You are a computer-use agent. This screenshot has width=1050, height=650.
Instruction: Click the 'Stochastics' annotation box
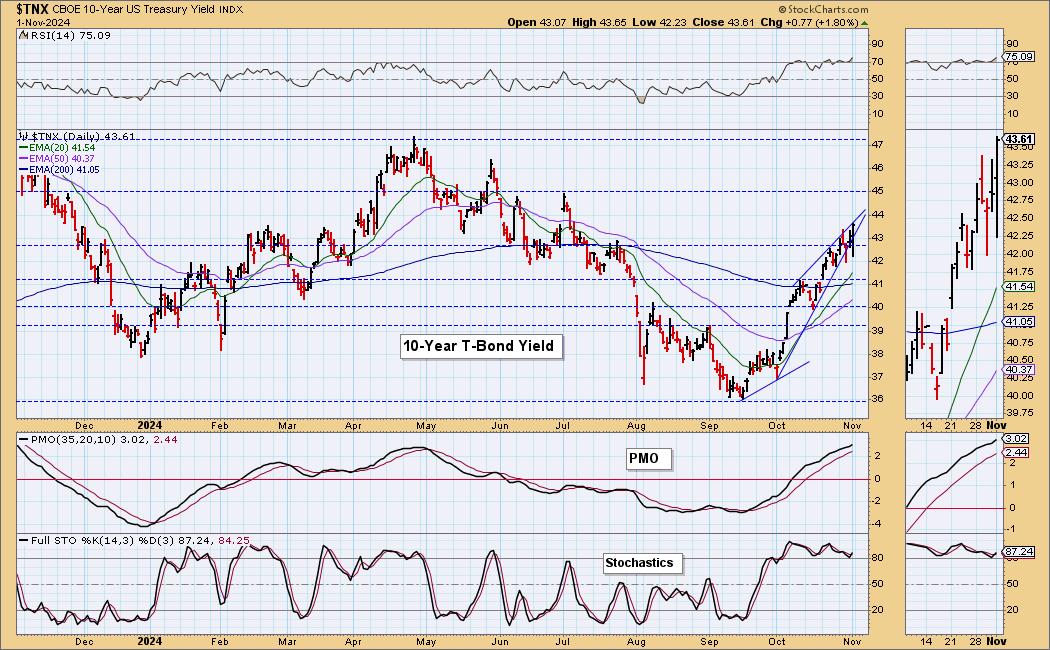click(642, 563)
